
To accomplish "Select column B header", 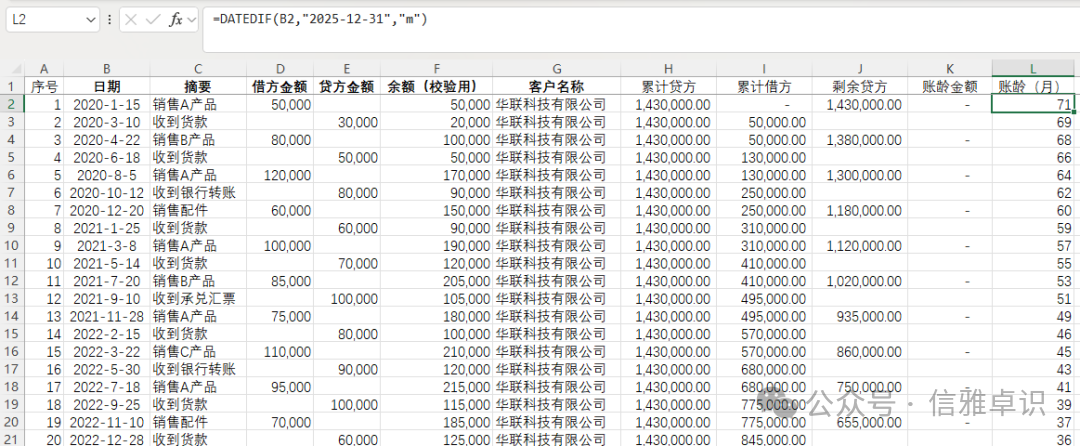I will tap(107, 69).
